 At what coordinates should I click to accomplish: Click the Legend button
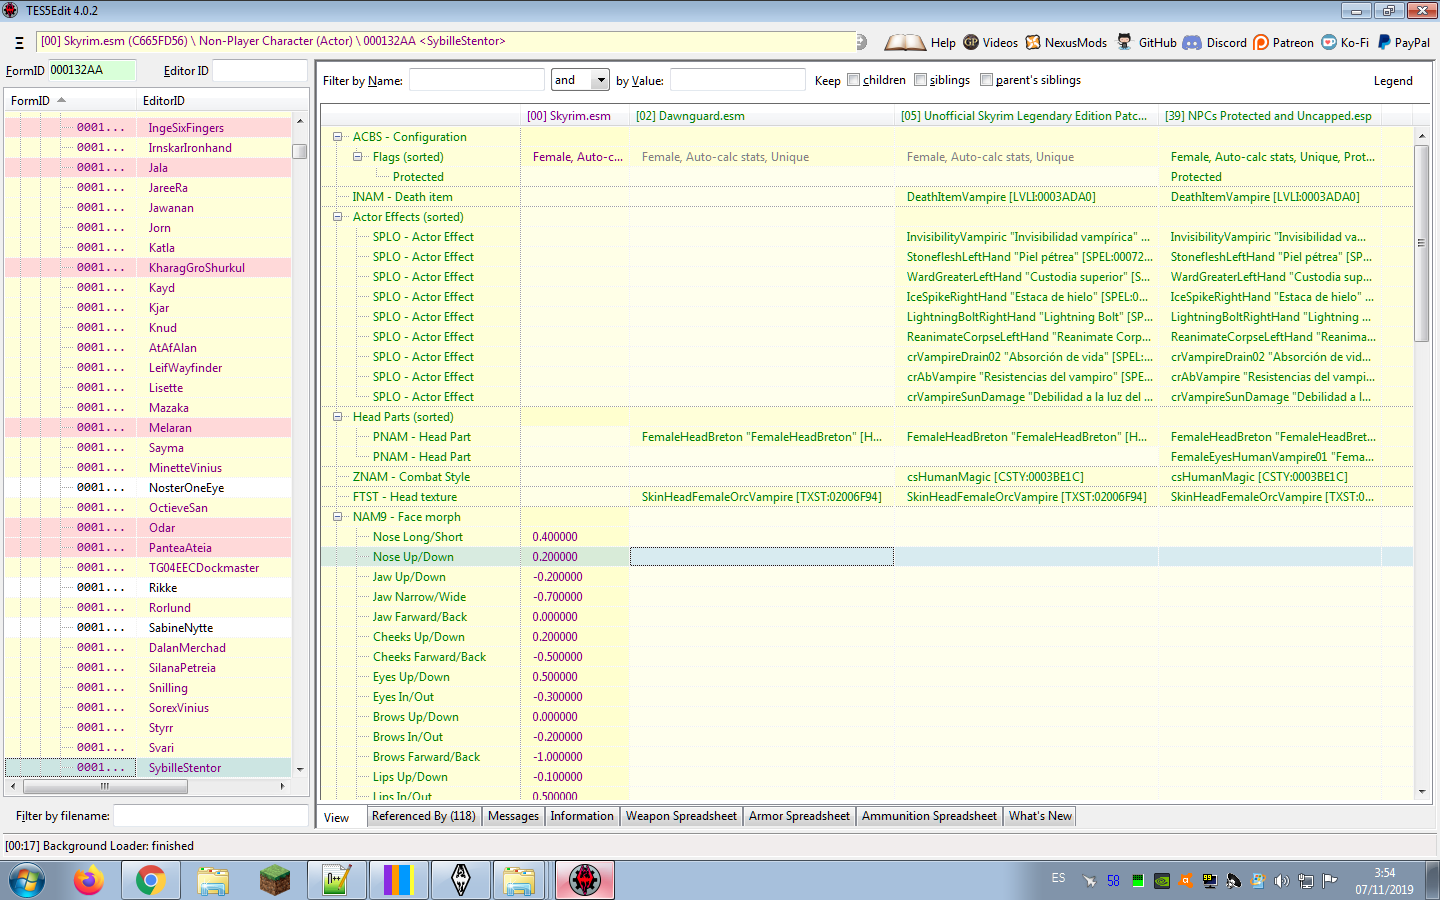(x=1393, y=81)
